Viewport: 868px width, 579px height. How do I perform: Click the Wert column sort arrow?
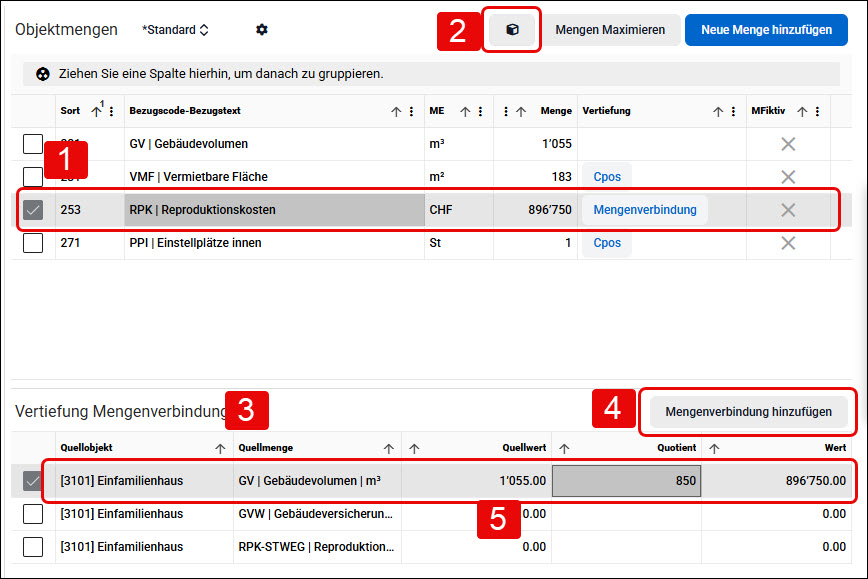click(714, 448)
